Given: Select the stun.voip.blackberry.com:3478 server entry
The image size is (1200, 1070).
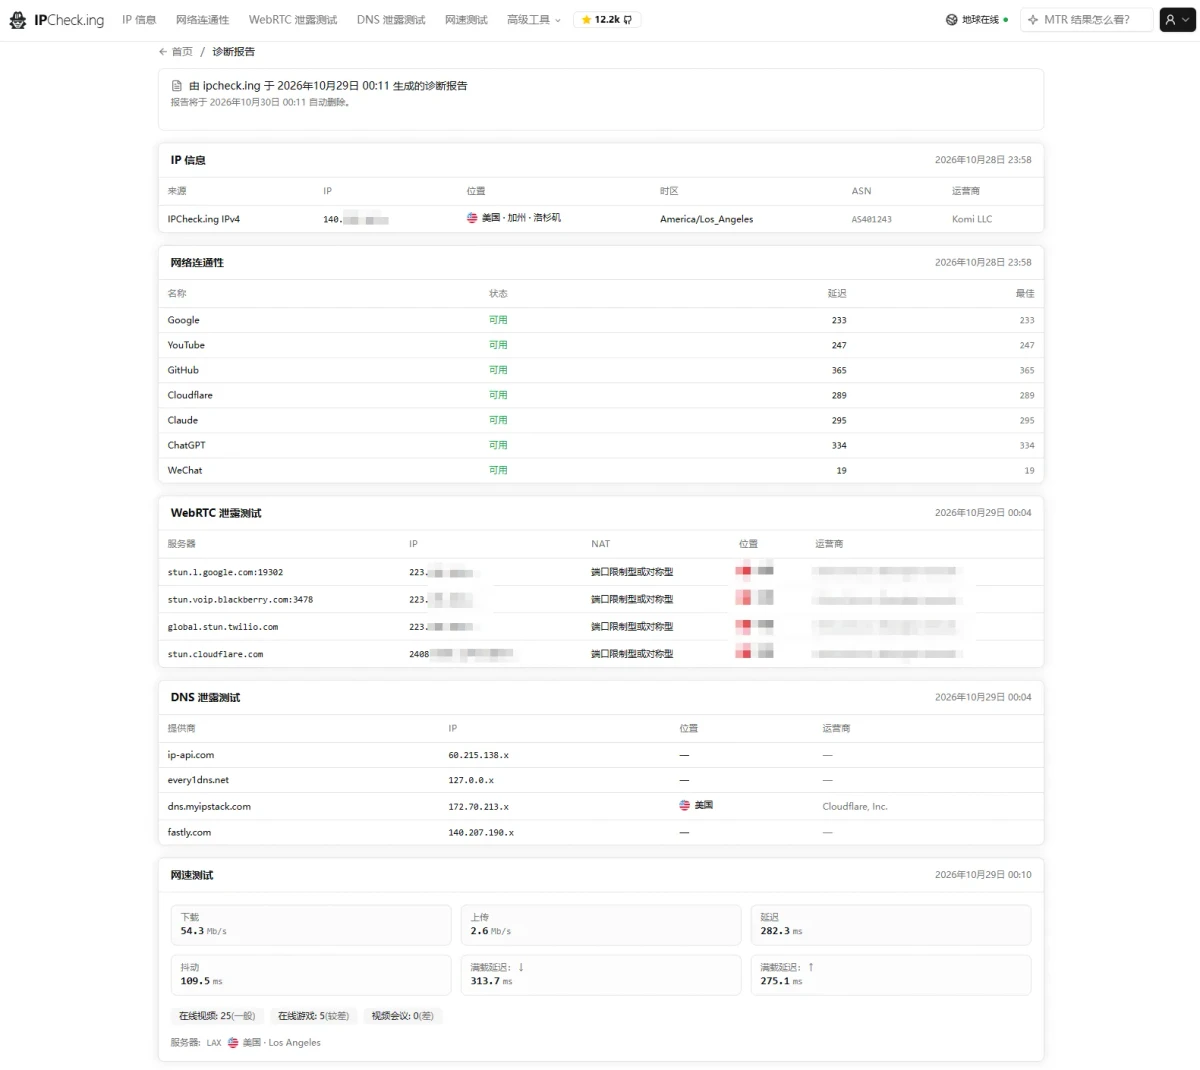Looking at the screenshot, I should [x=240, y=599].
